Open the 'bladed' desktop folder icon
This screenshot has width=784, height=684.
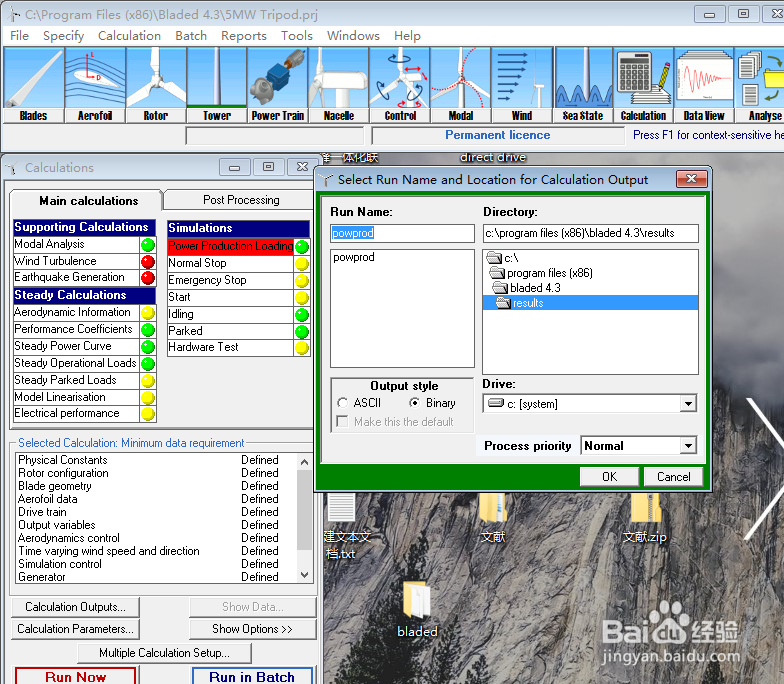click(x=417, y=609)
